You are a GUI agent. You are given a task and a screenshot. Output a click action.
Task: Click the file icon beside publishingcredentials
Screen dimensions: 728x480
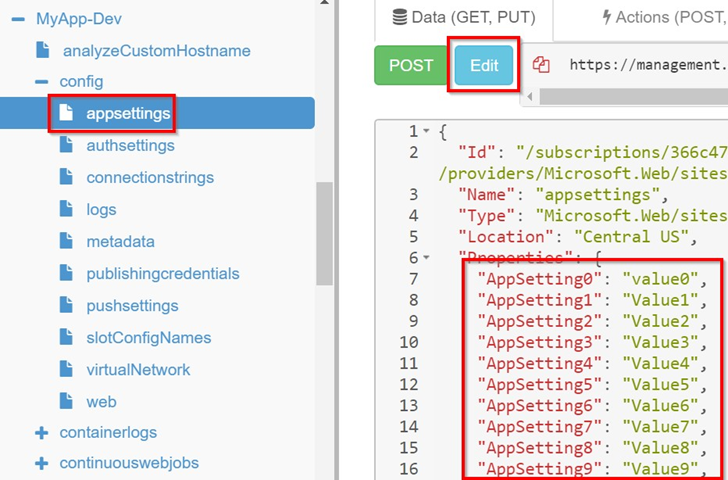[66, 274]
